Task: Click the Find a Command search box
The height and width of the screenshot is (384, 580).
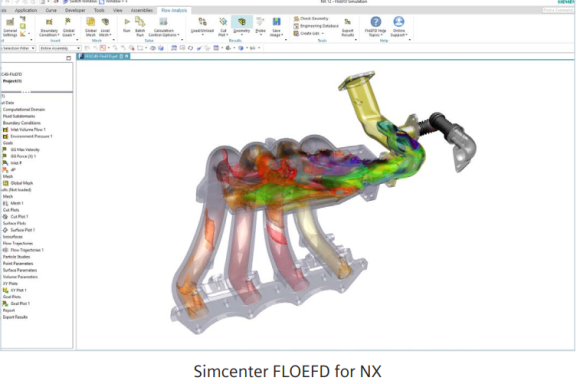Action: 558,10
